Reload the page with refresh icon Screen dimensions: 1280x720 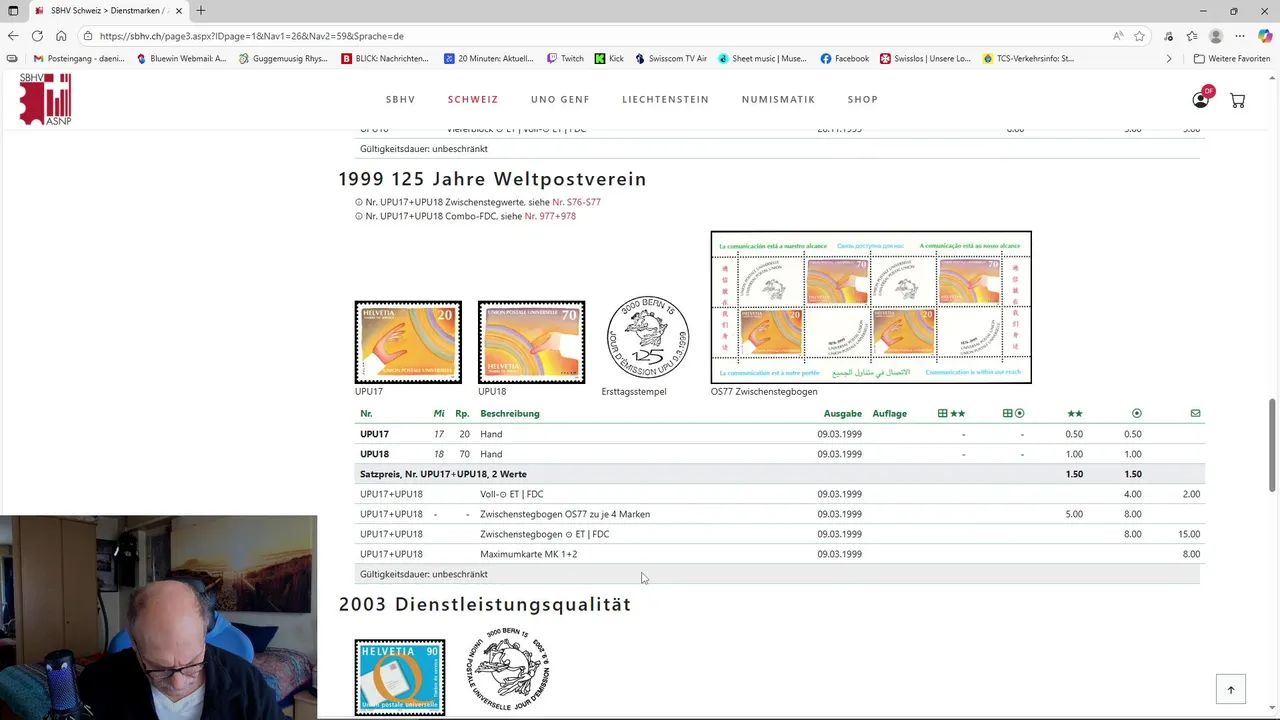pyautogui.click(x=37, y=36)
